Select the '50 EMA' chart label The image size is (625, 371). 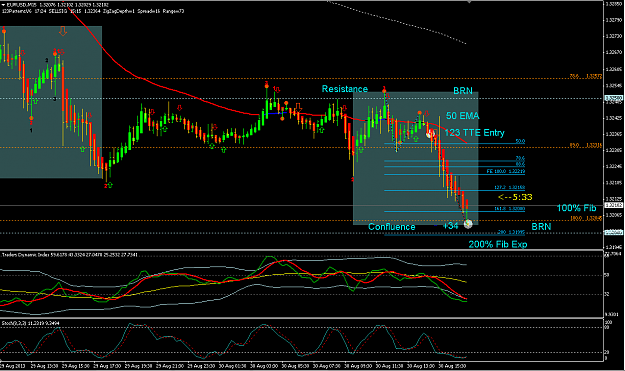pyautogui.click(x=462, y=116)
